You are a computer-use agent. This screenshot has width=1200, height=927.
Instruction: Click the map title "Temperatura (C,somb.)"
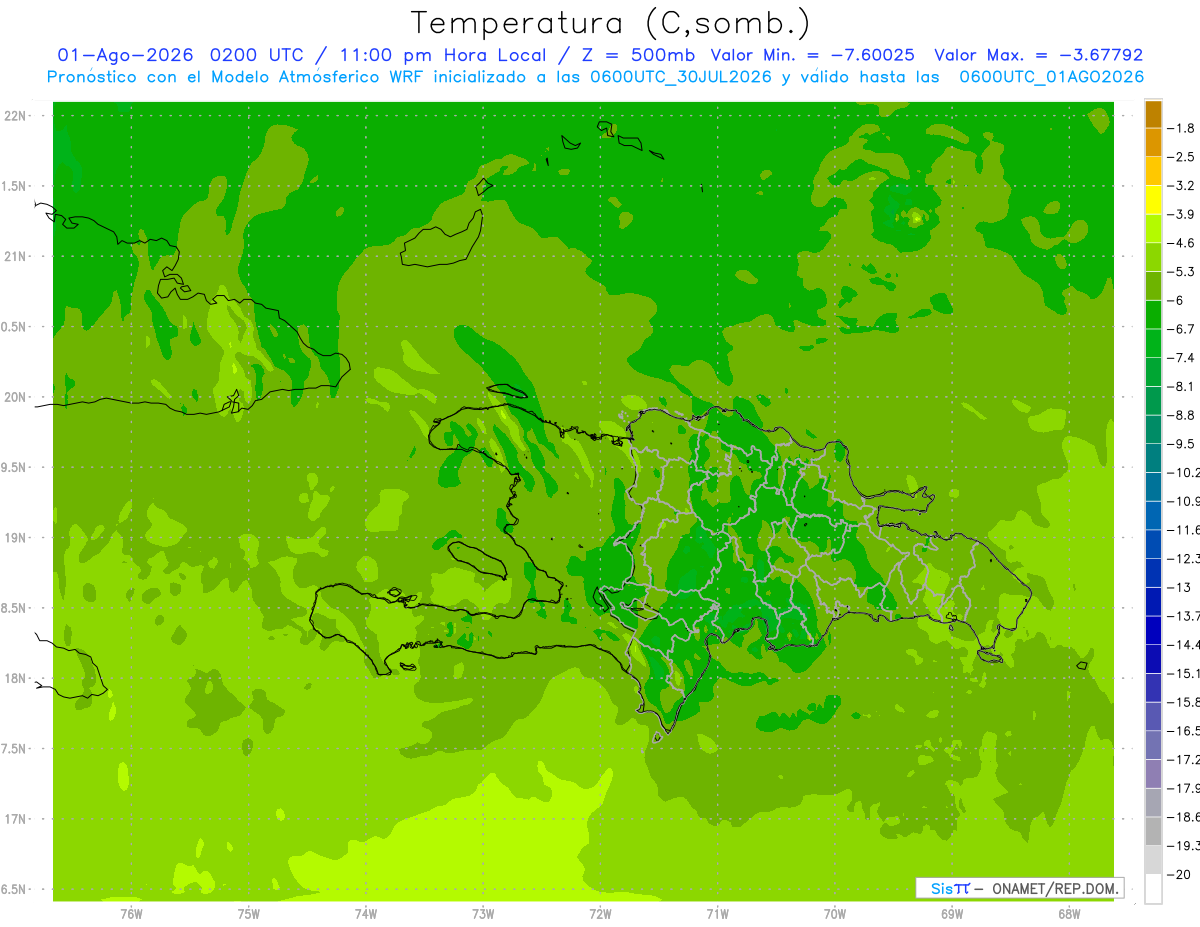tap(610, 23)
